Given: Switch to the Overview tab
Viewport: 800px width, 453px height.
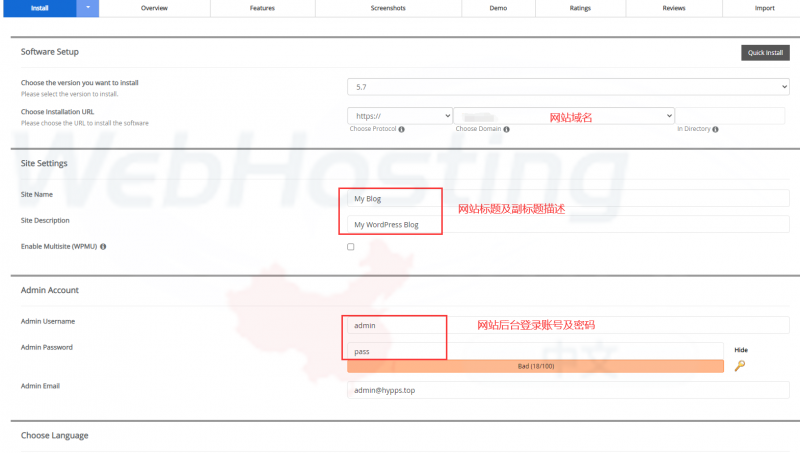Looking at the screenshot, I should click(x=154, y=7).
